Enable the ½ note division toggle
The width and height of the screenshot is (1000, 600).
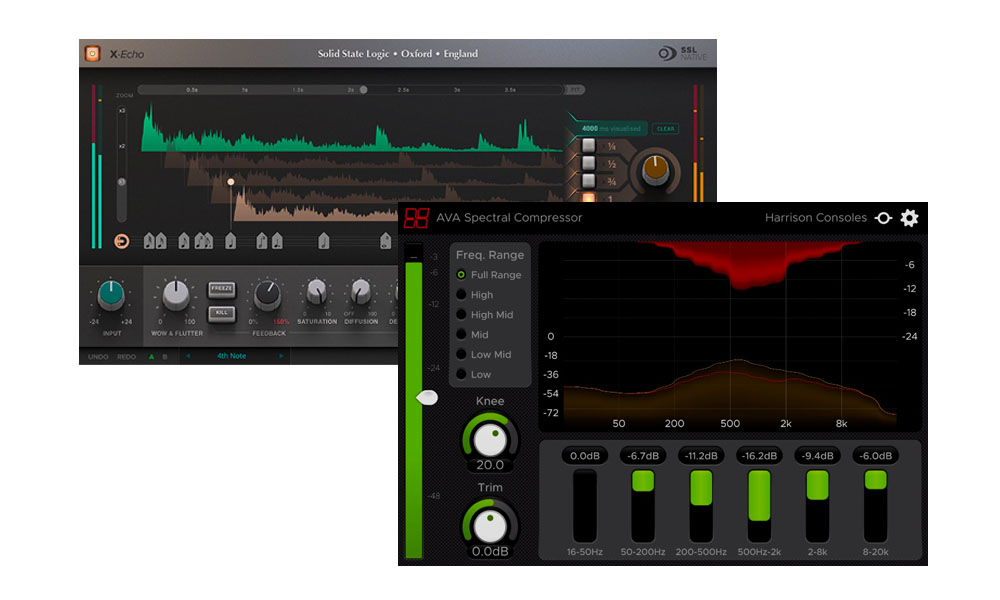click(x=588, y=164)
